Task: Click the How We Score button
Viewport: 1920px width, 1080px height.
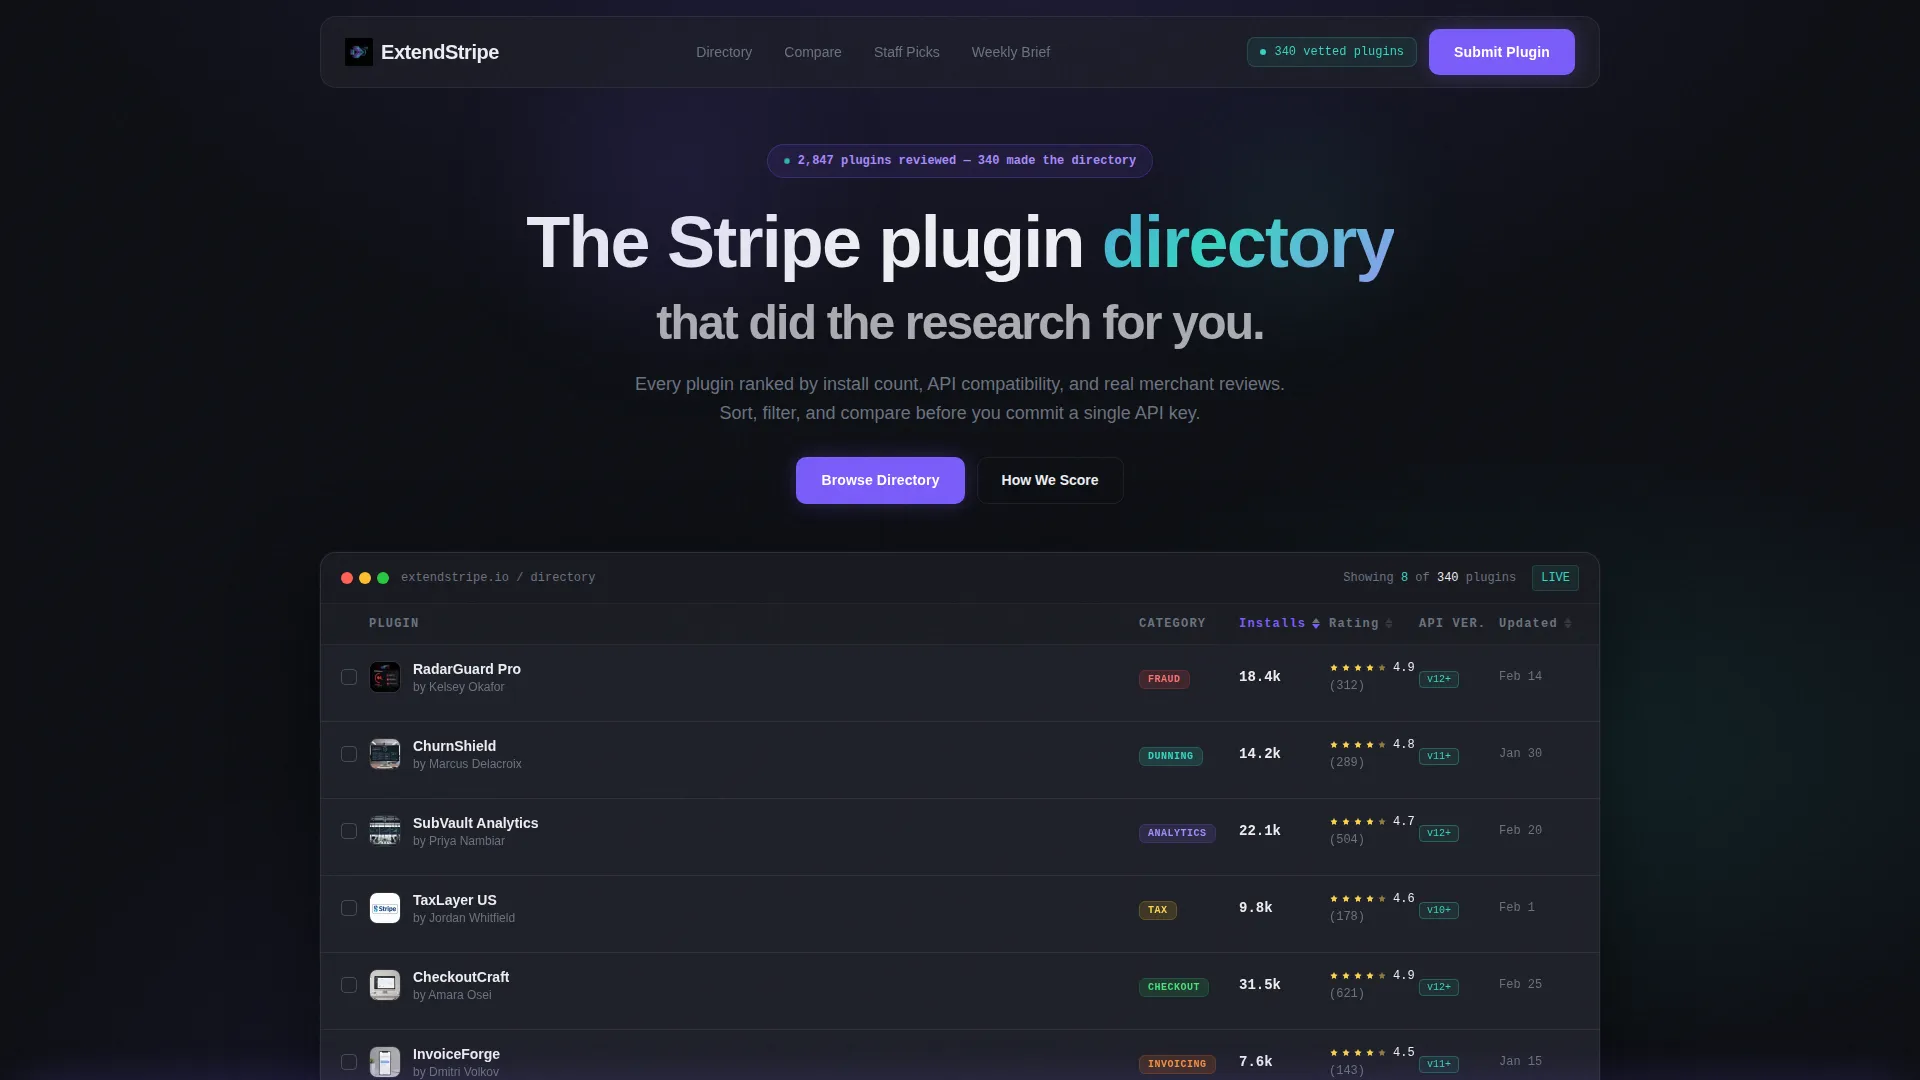Action: [x=1050, y=480]
